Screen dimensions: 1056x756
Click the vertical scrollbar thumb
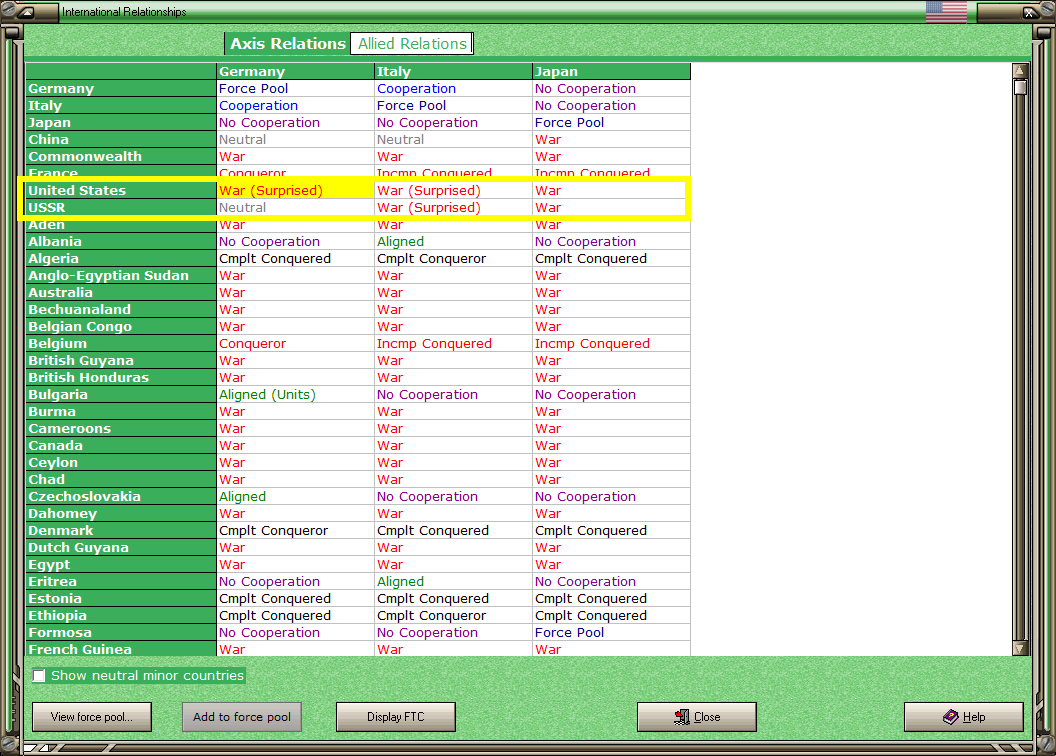click(1020, 88)
